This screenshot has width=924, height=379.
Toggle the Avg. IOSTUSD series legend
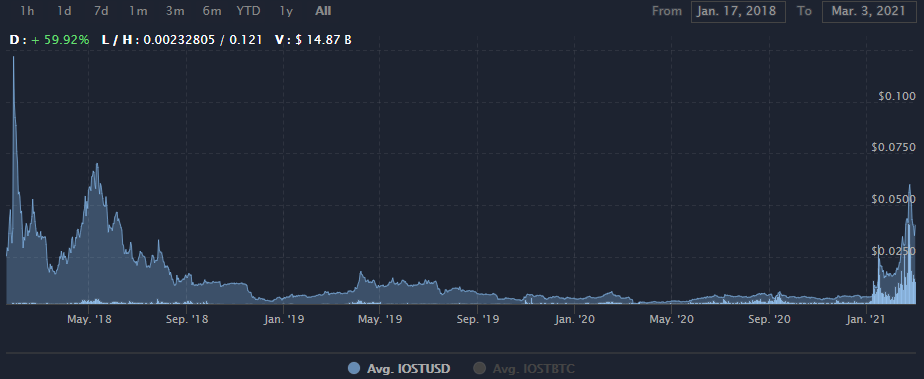pyautogui.click(x=399, y=369)
